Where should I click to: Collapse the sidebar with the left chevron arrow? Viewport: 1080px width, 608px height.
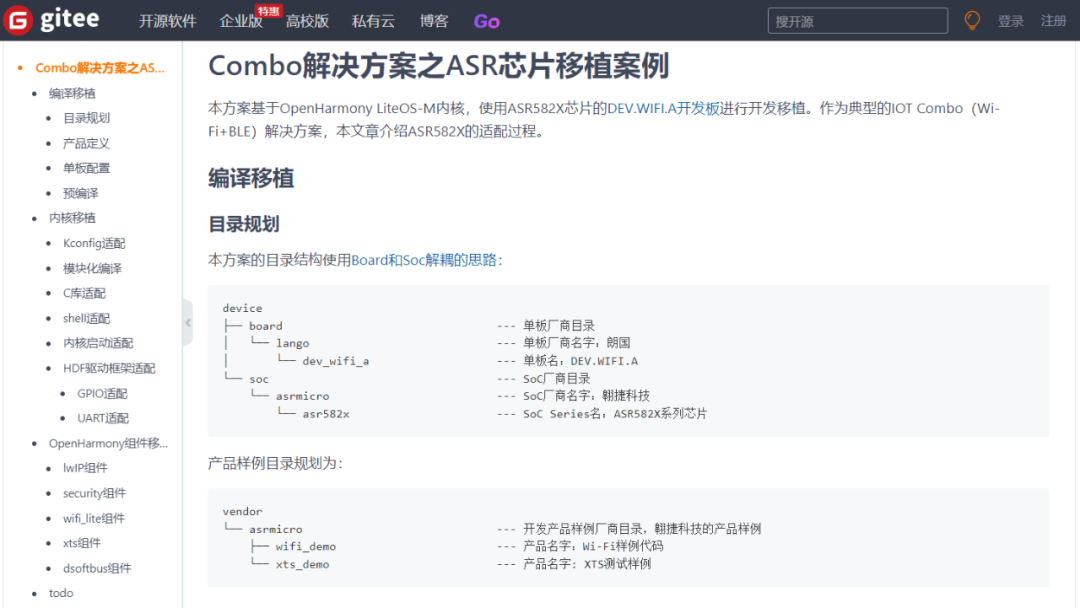click(188, 323)
